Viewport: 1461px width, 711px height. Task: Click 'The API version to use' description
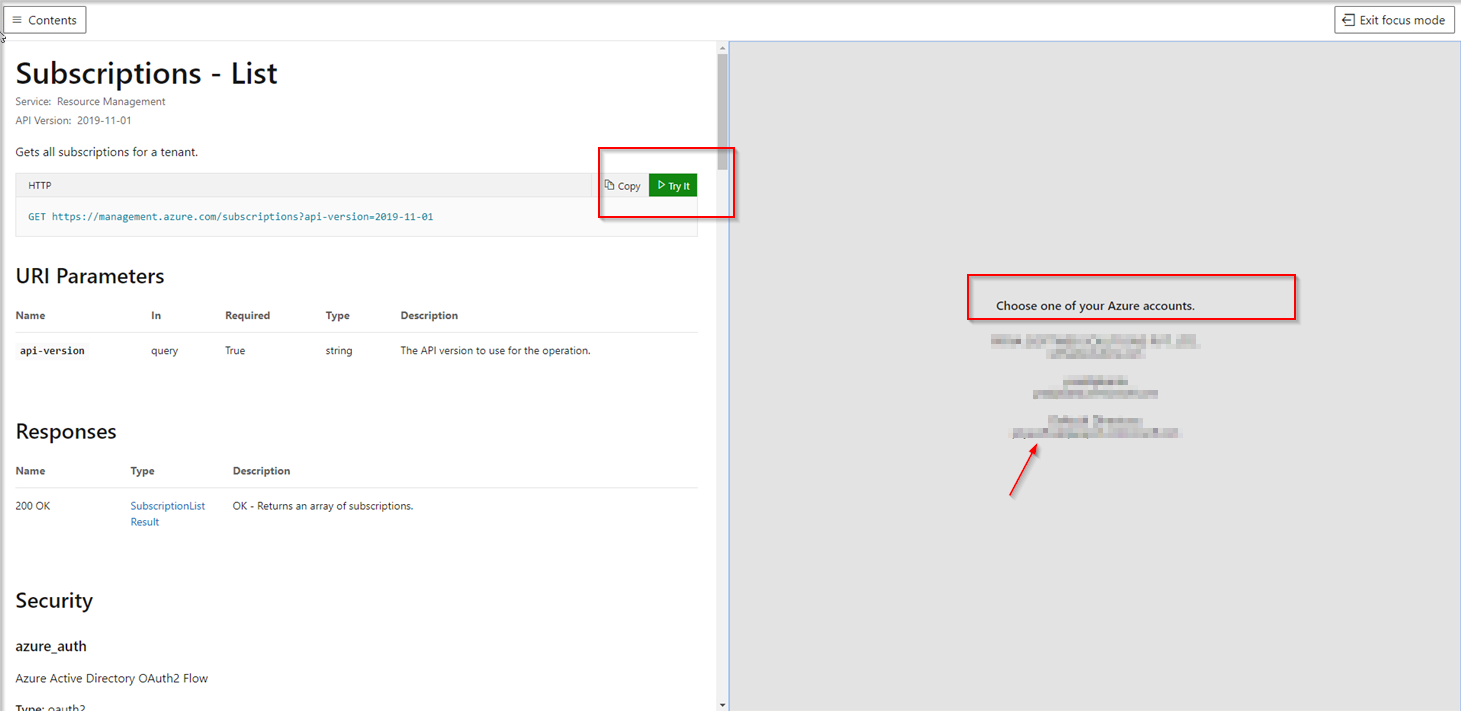pos(496,351)
